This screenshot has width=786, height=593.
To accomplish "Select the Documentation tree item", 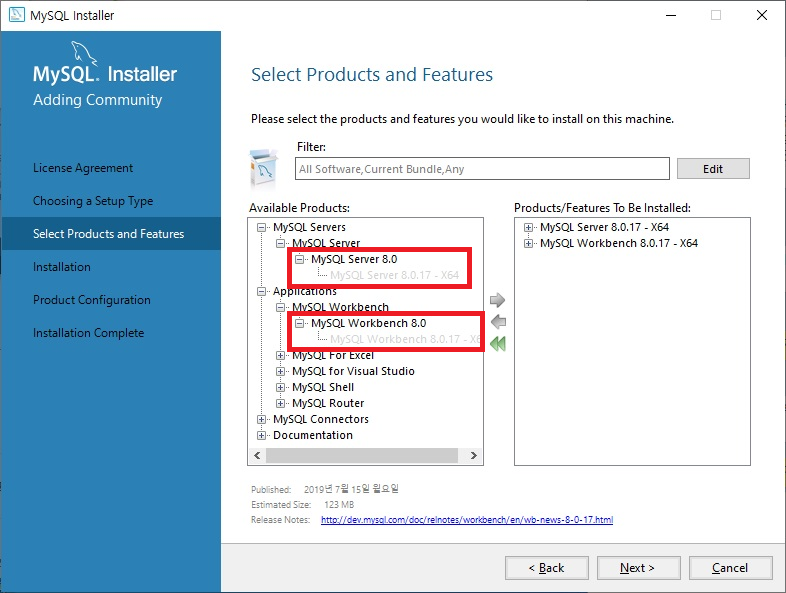I will click(313, 435).
